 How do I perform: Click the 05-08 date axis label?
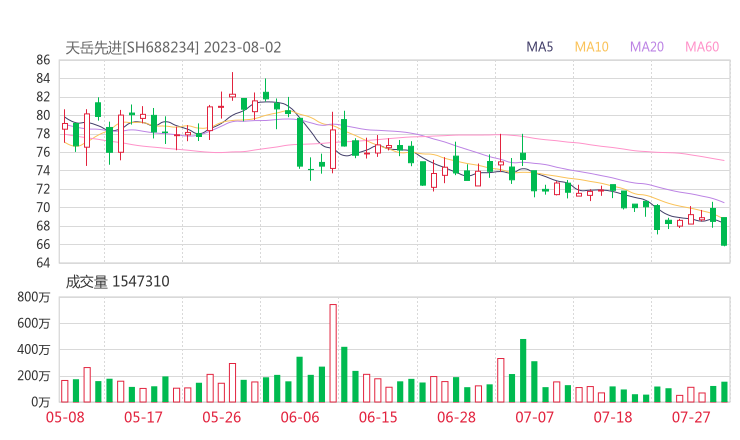point(65,417)
